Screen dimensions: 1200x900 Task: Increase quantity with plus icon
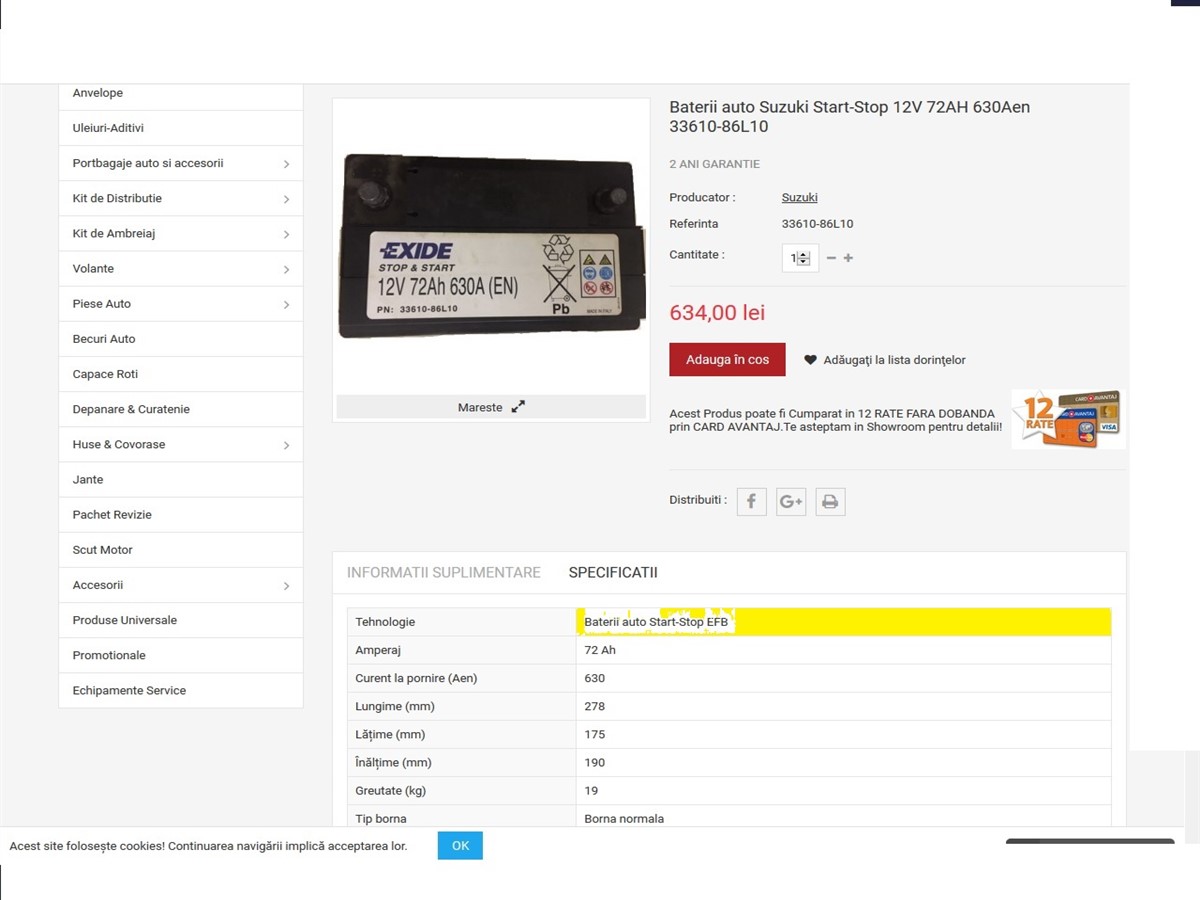click(848, 258)
